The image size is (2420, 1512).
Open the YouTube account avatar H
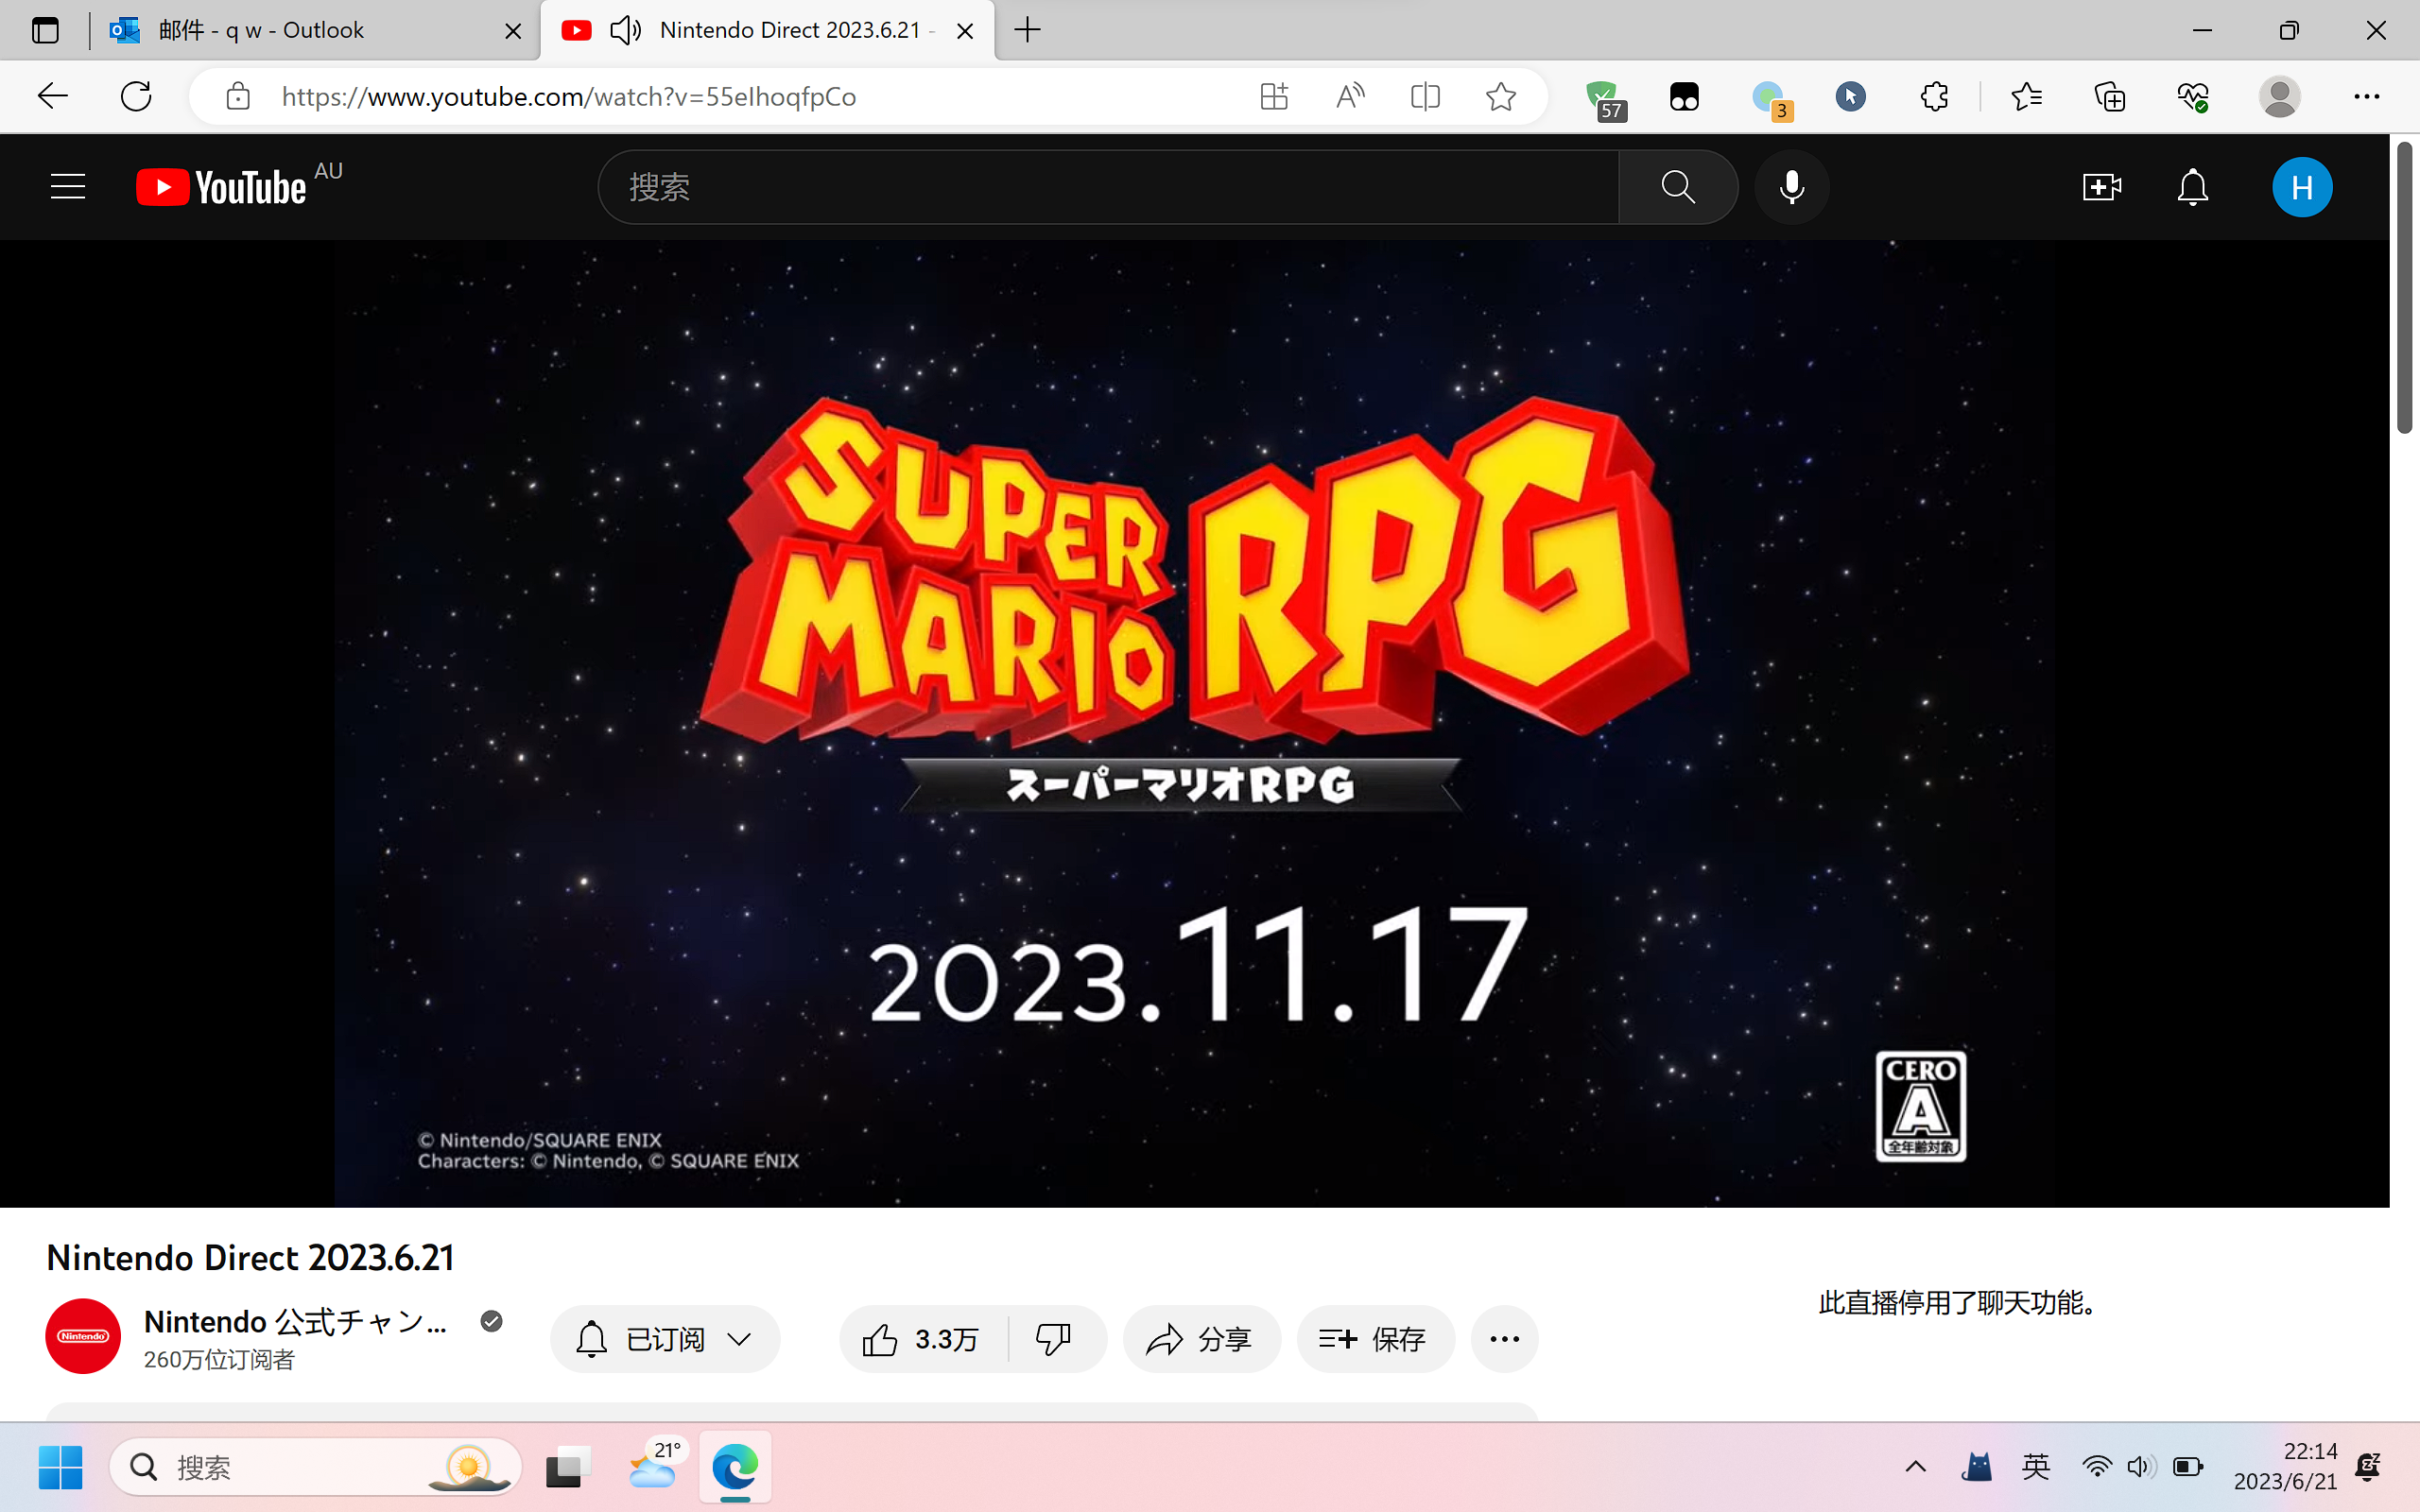pos(2302,187)
